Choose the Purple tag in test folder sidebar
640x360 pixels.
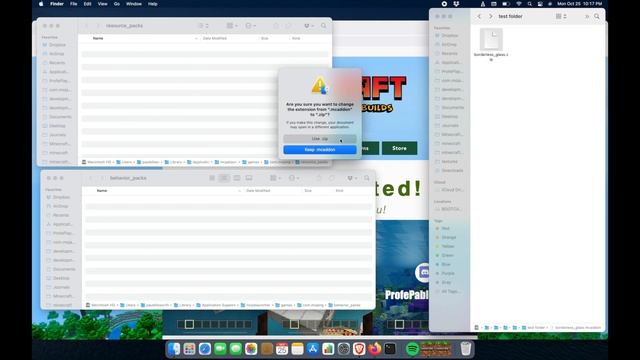(x=447, y=273)
